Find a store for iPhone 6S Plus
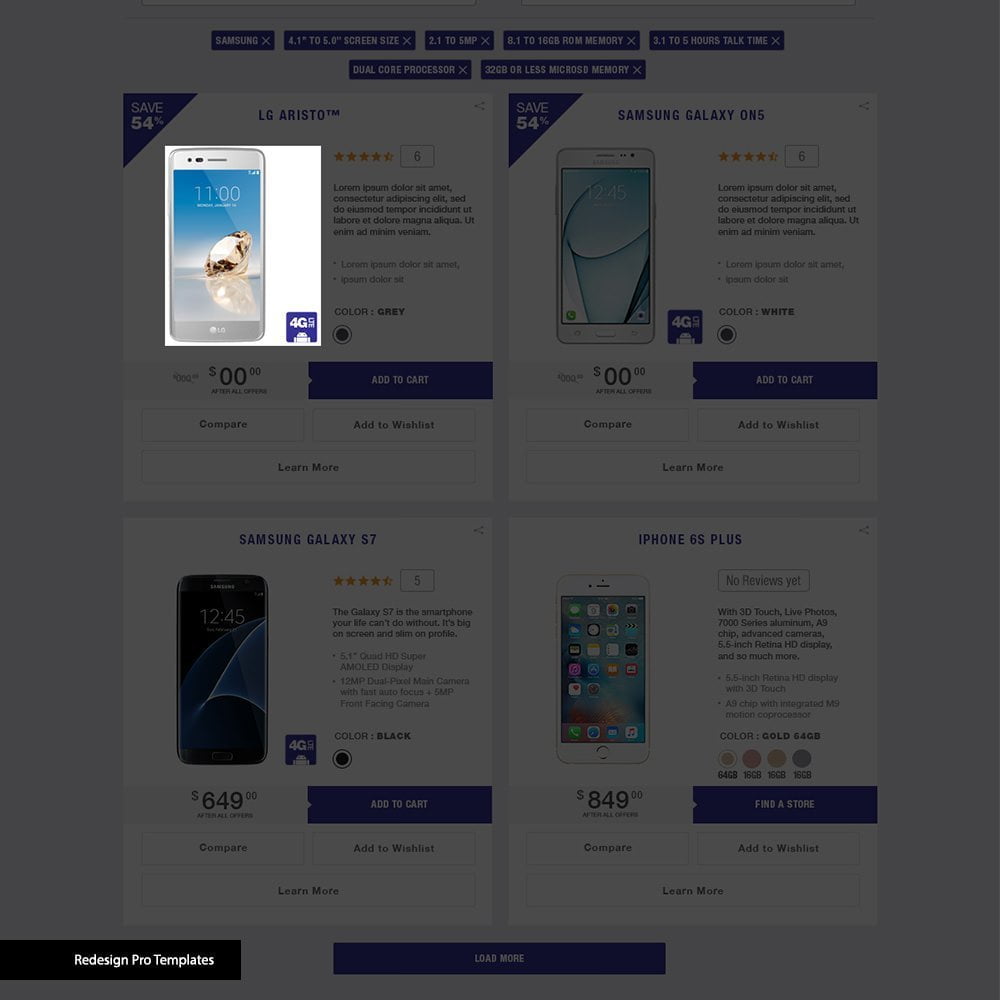The height and width of the screenshot is (1000, 1000). [x=784, y=804]
